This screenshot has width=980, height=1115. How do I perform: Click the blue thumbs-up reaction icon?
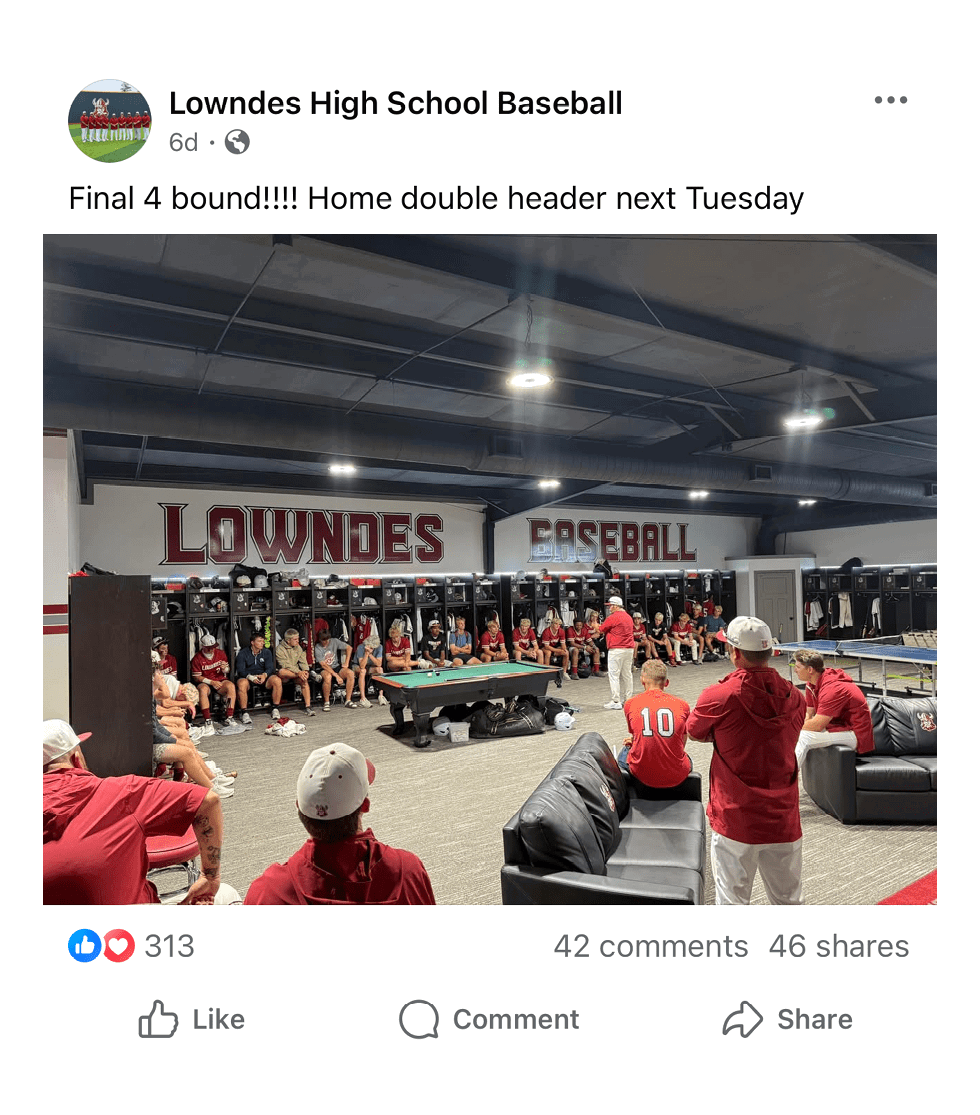(x=85, y=946)
